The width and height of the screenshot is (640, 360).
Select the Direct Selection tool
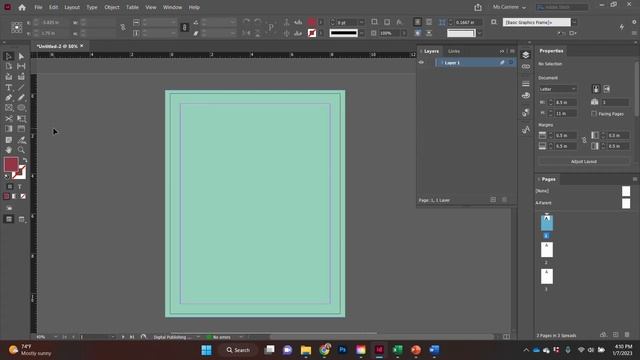click(x=21, y=56)
